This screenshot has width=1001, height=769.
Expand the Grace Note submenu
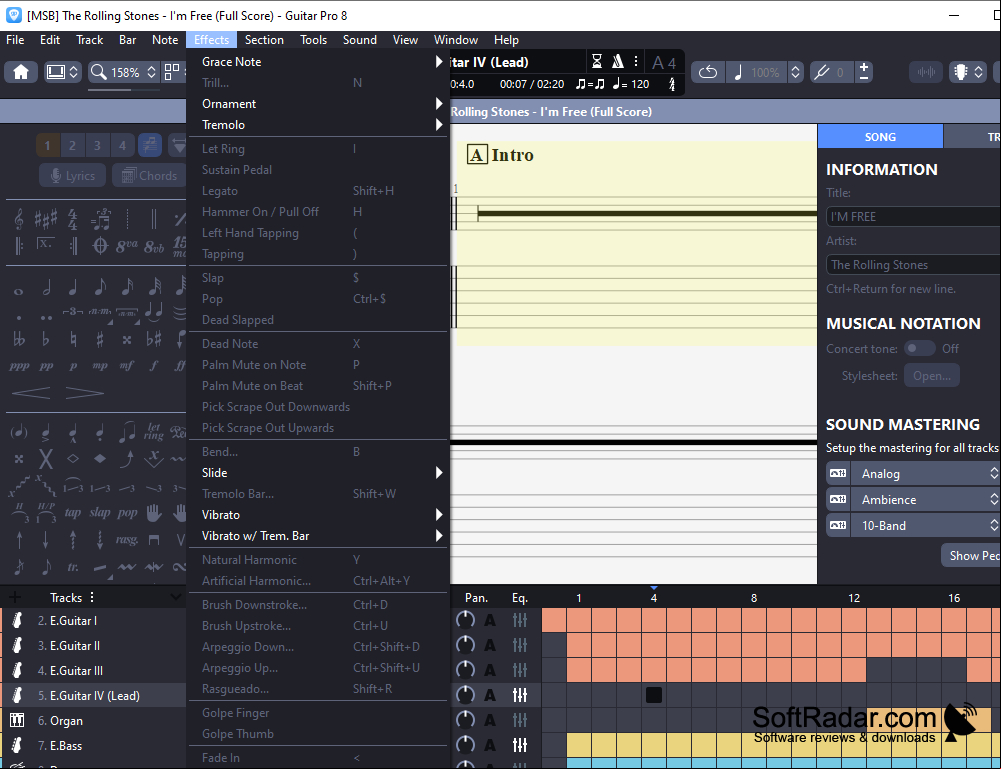(320, 62)
